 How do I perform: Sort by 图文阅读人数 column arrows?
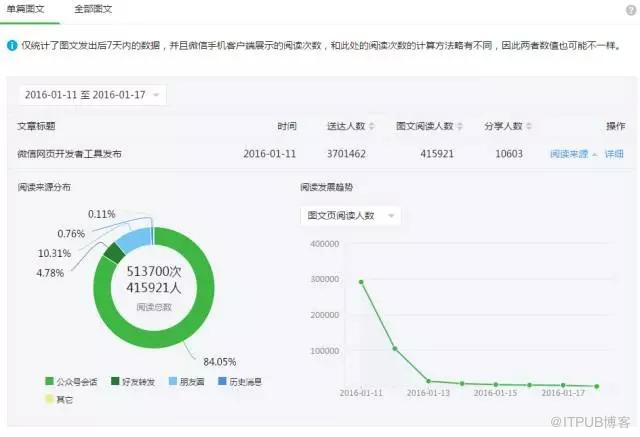[x=460, y=126]
